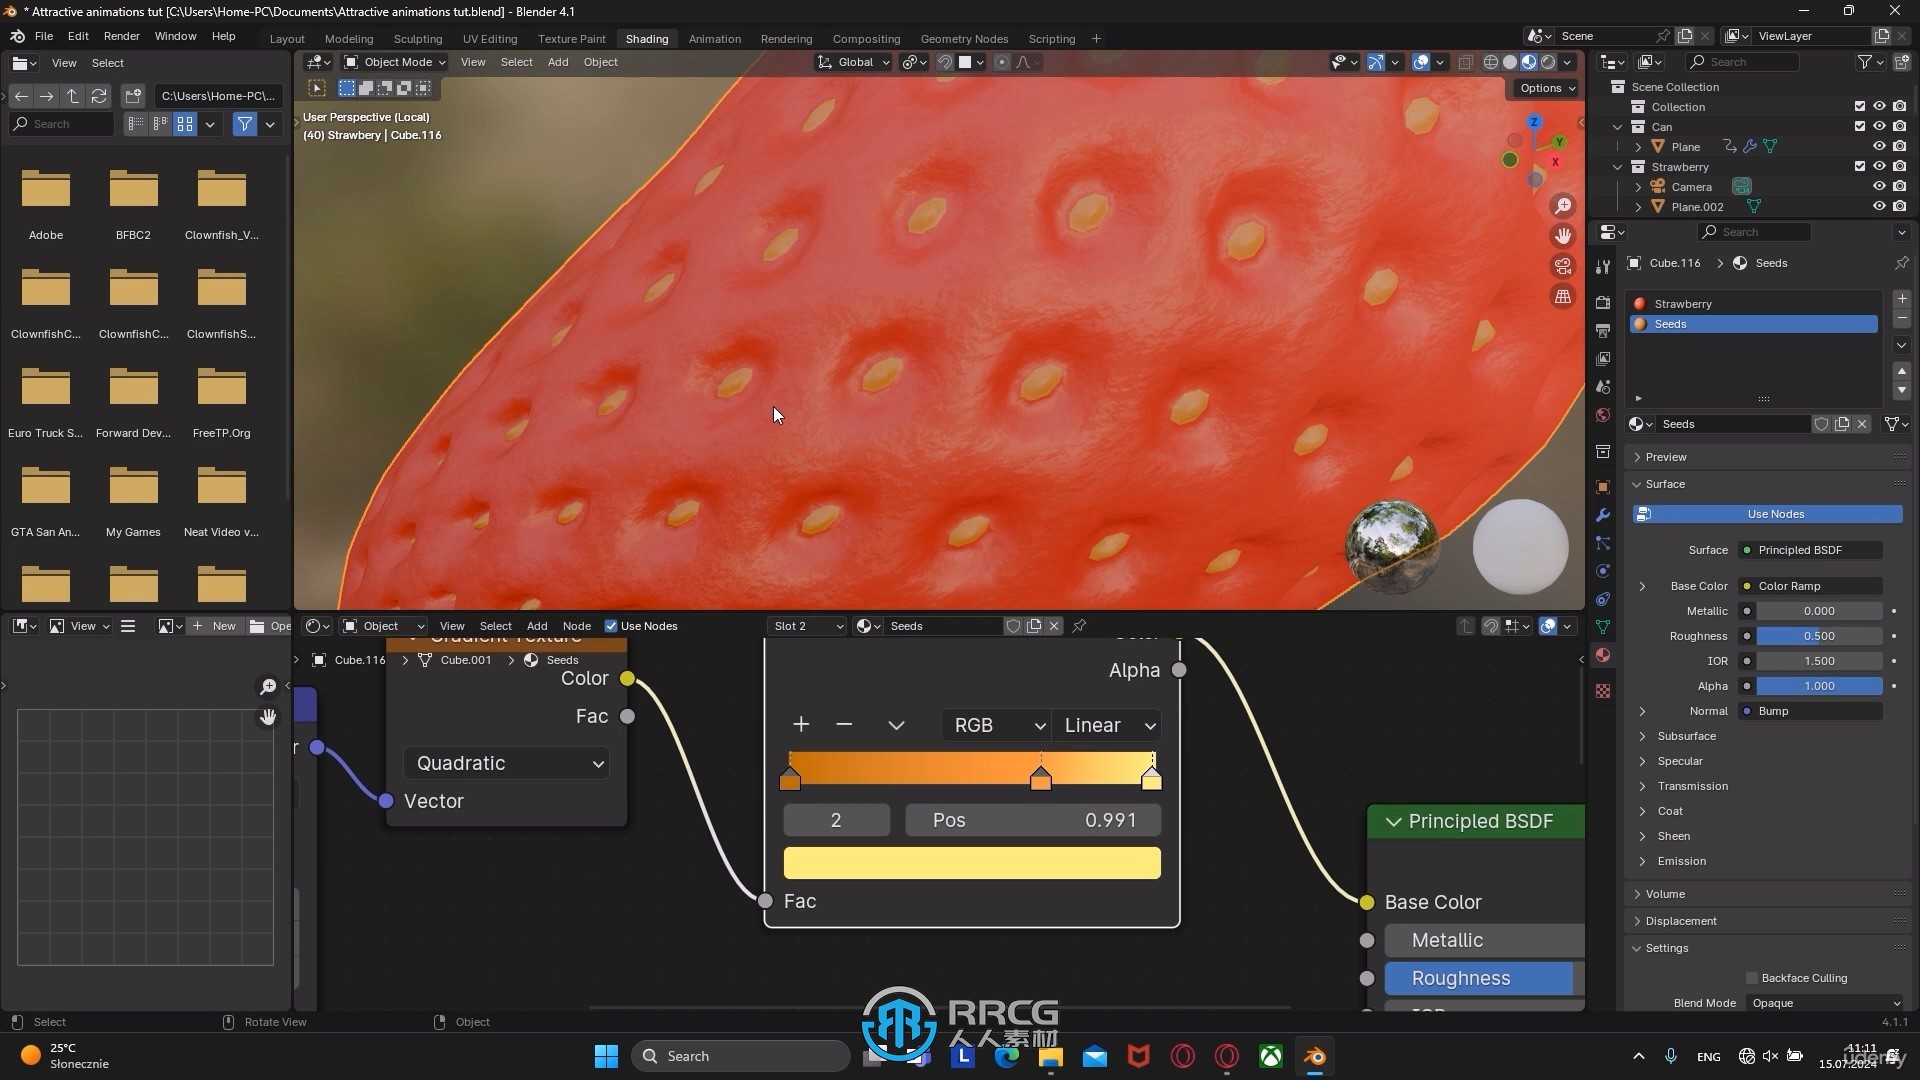Viewport: 1920px width, 1080px height.
Task: Hide the Plane object in viewport
Action: tap(1879, 147)
